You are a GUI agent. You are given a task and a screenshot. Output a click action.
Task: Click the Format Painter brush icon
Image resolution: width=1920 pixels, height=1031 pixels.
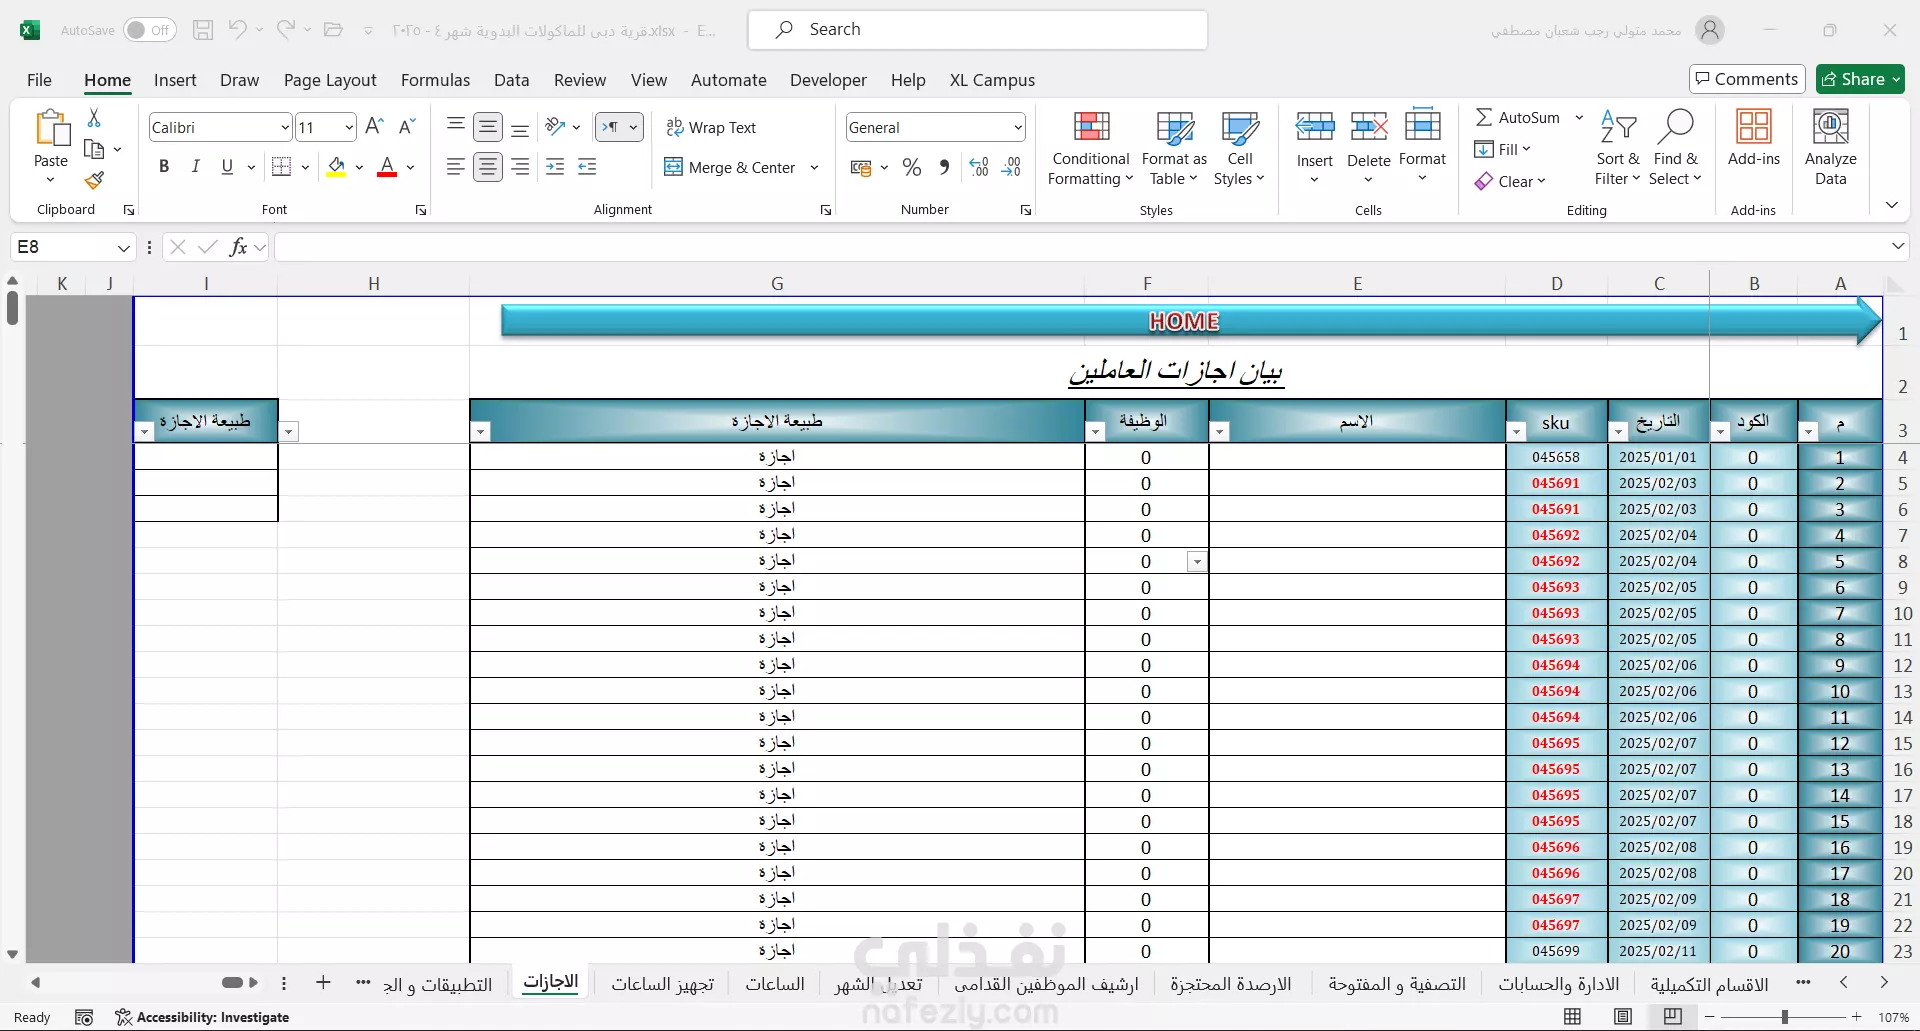tap(94, 180)
